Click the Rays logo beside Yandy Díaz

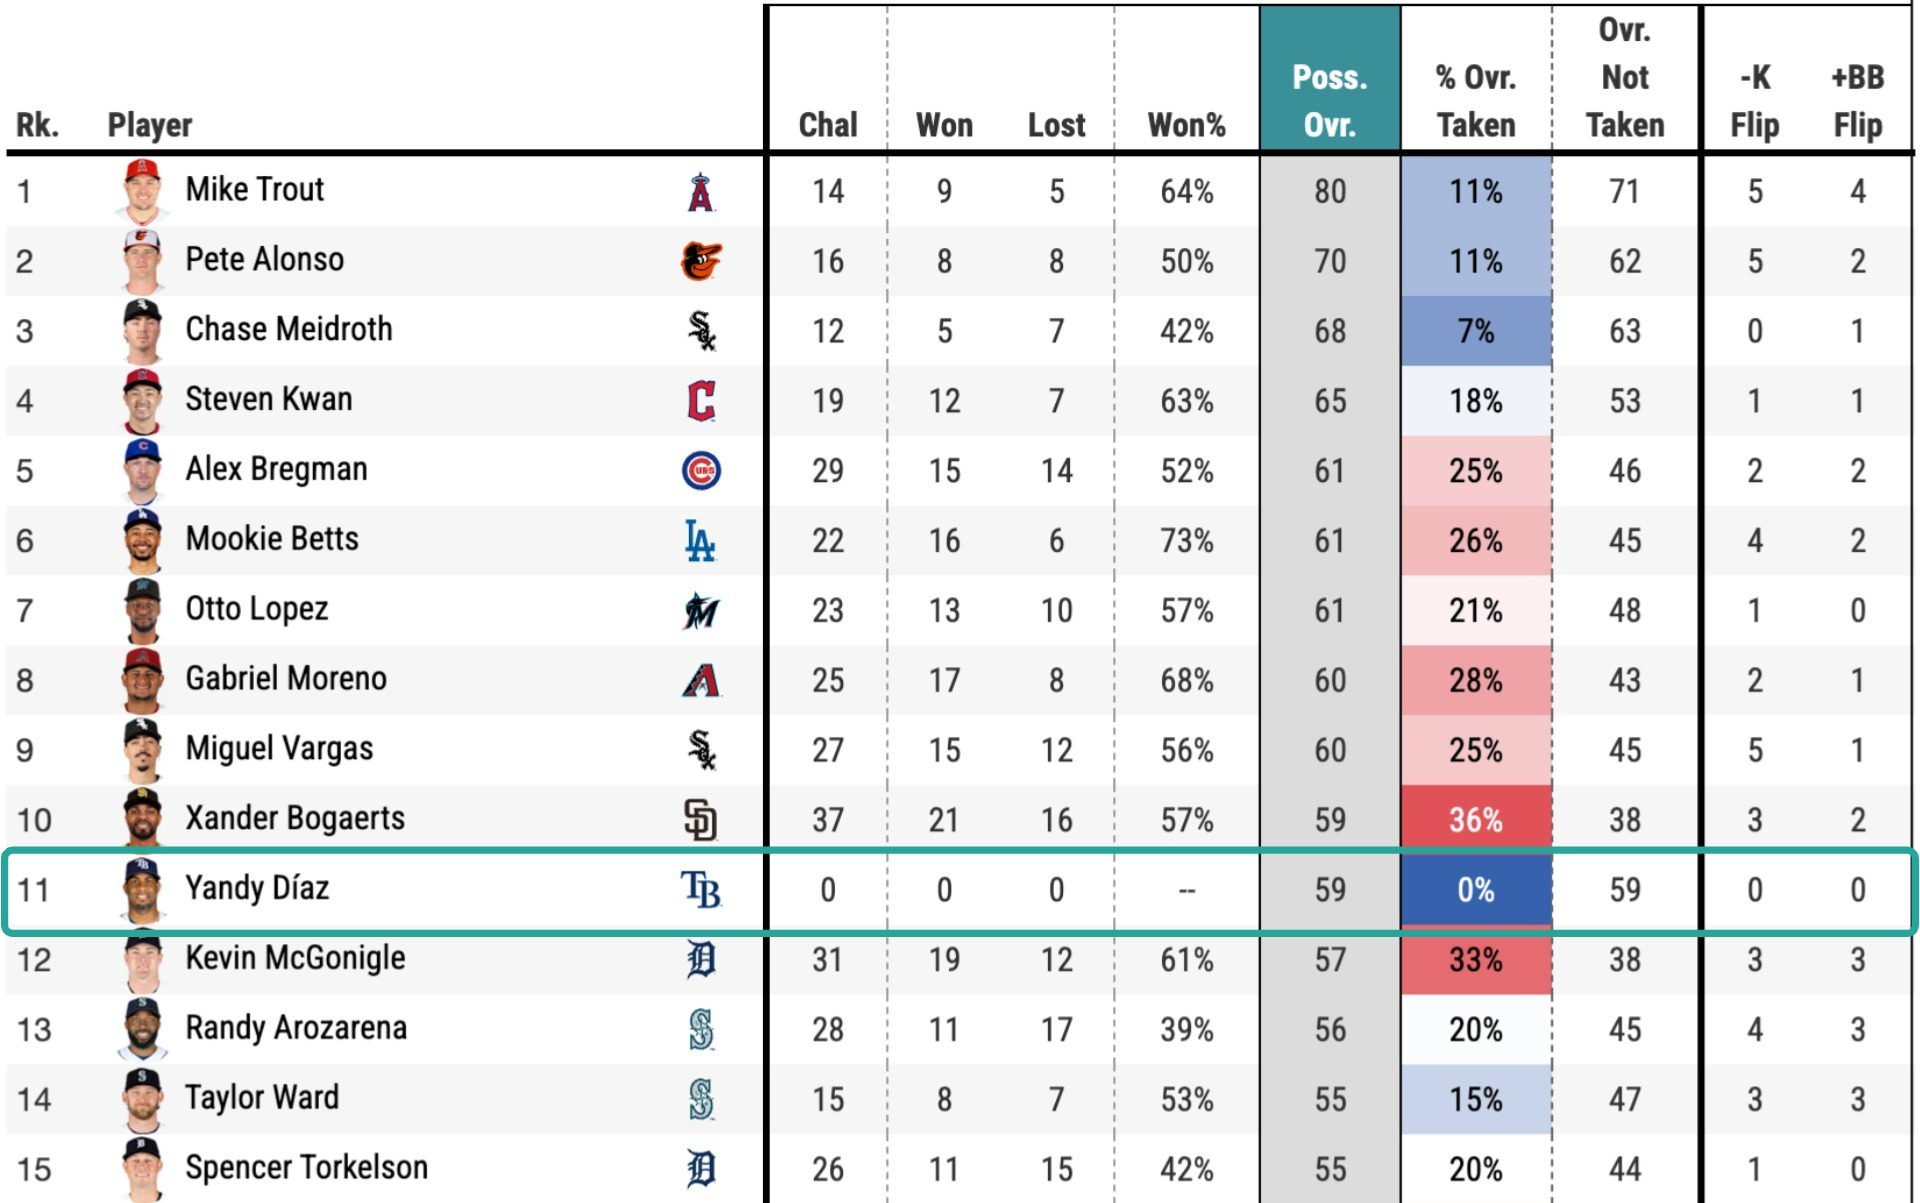(x=701, y=889)
